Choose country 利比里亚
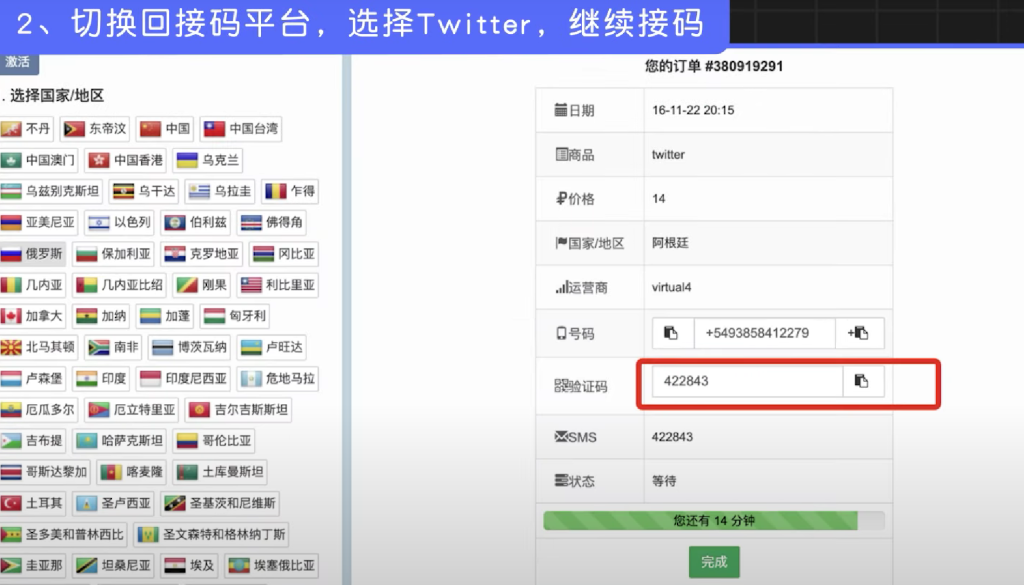This screenshot has width=1024, height=585. (278, 285)
